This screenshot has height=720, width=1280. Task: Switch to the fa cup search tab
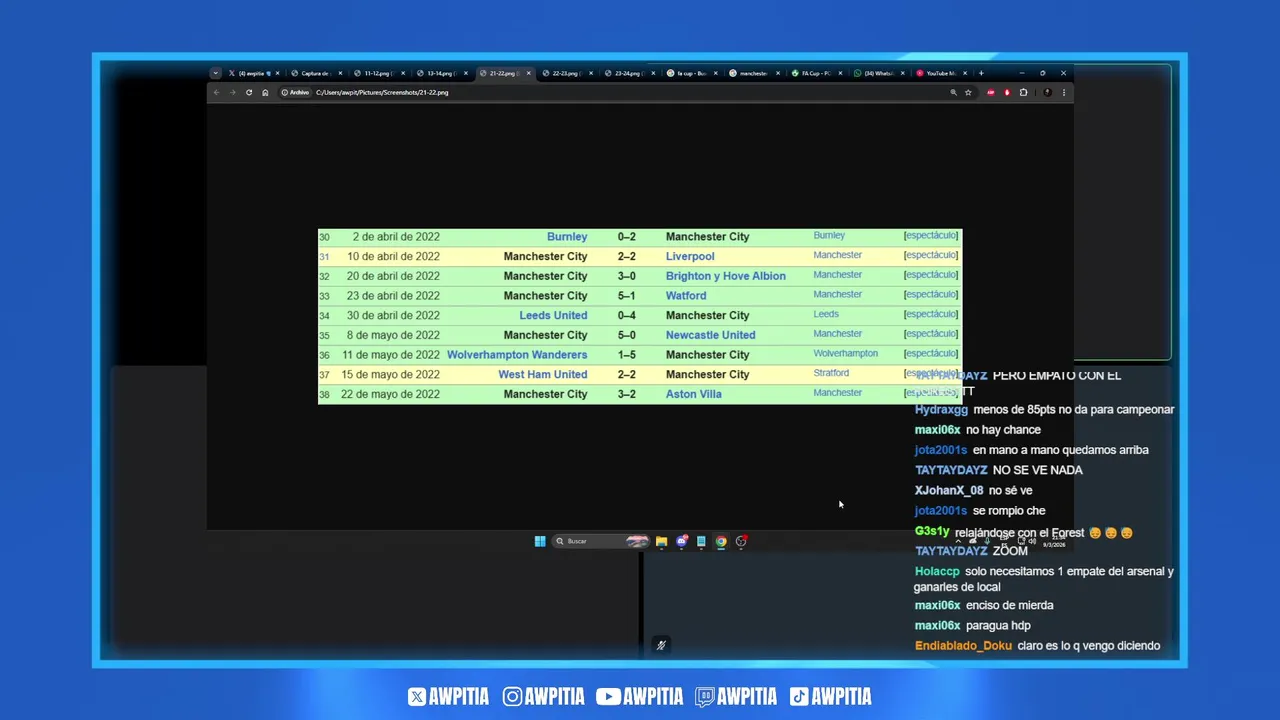coord(690,73)
